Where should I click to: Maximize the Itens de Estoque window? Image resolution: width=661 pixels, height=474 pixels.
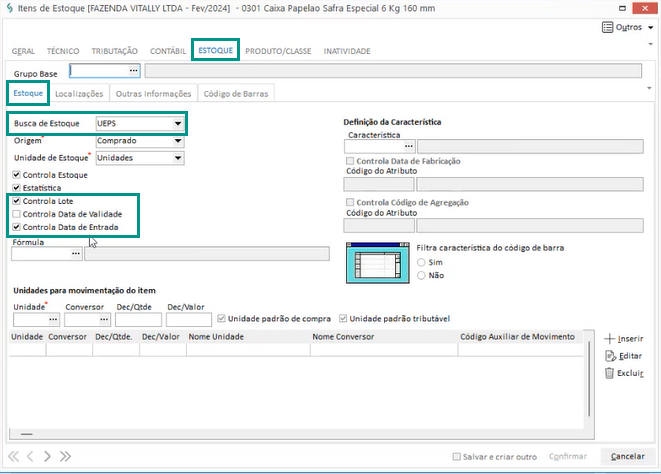(x=622, y=8)
